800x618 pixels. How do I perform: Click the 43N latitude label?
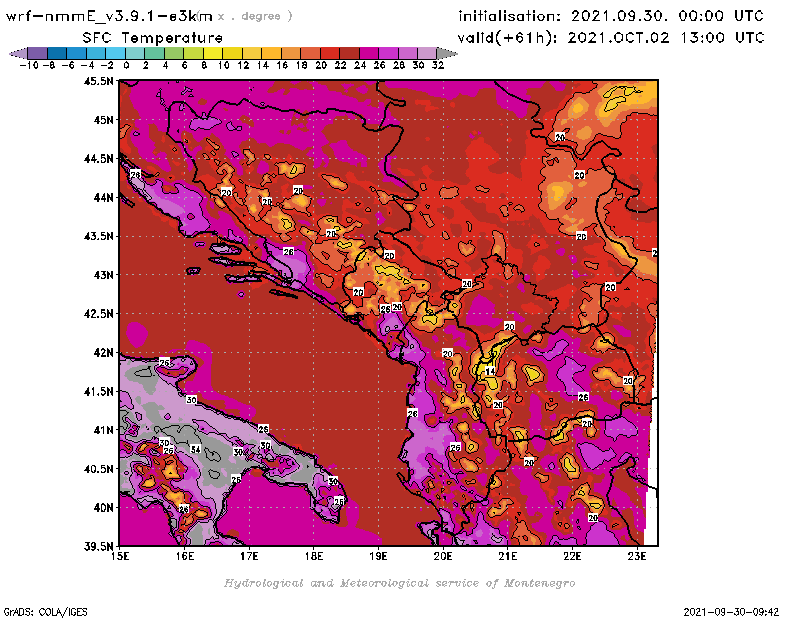click(103, 275)
